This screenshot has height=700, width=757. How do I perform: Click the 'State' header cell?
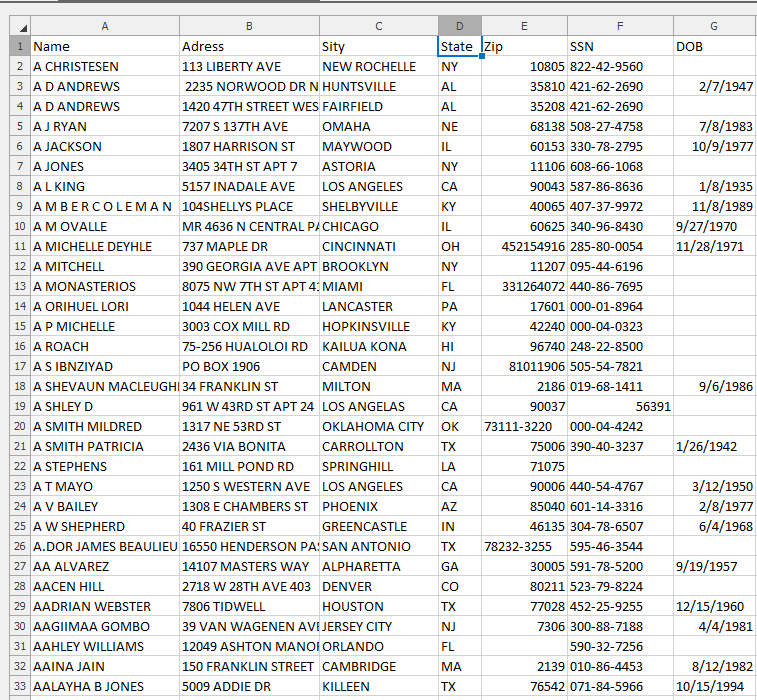459,46
